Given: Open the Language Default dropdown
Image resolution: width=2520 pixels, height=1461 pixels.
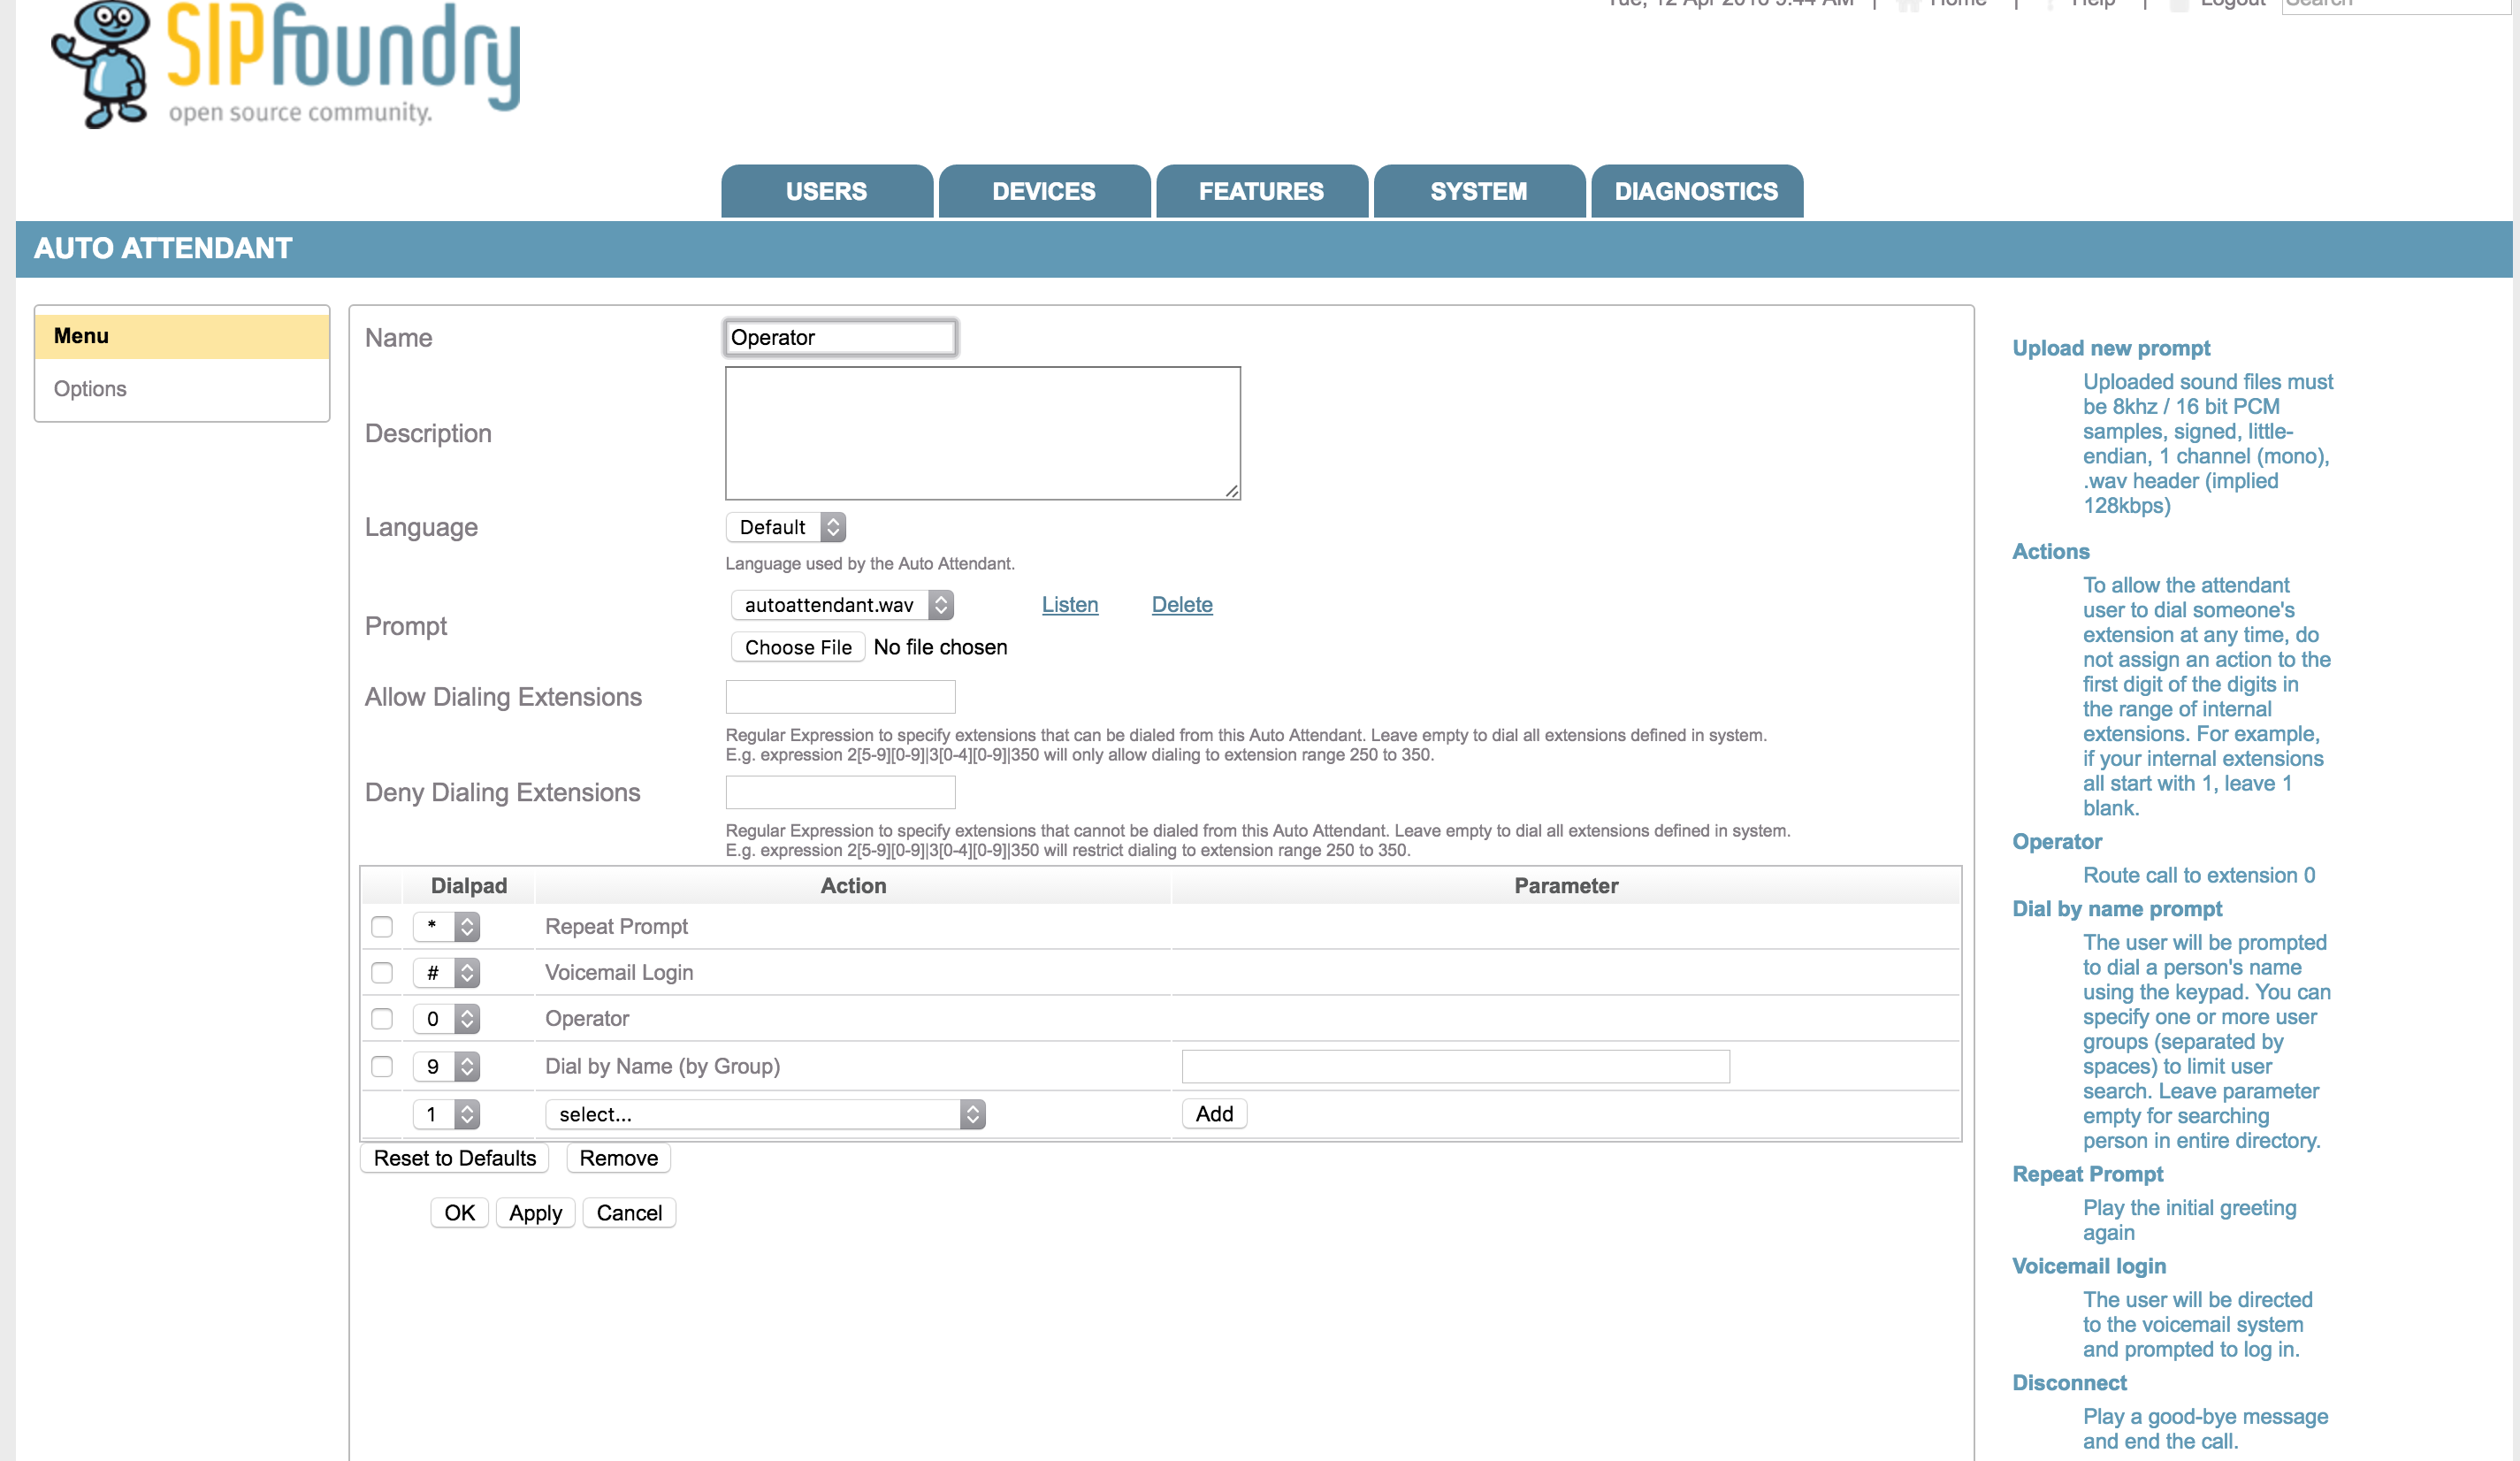Looking at the screenshot, I should pos(786,527).
